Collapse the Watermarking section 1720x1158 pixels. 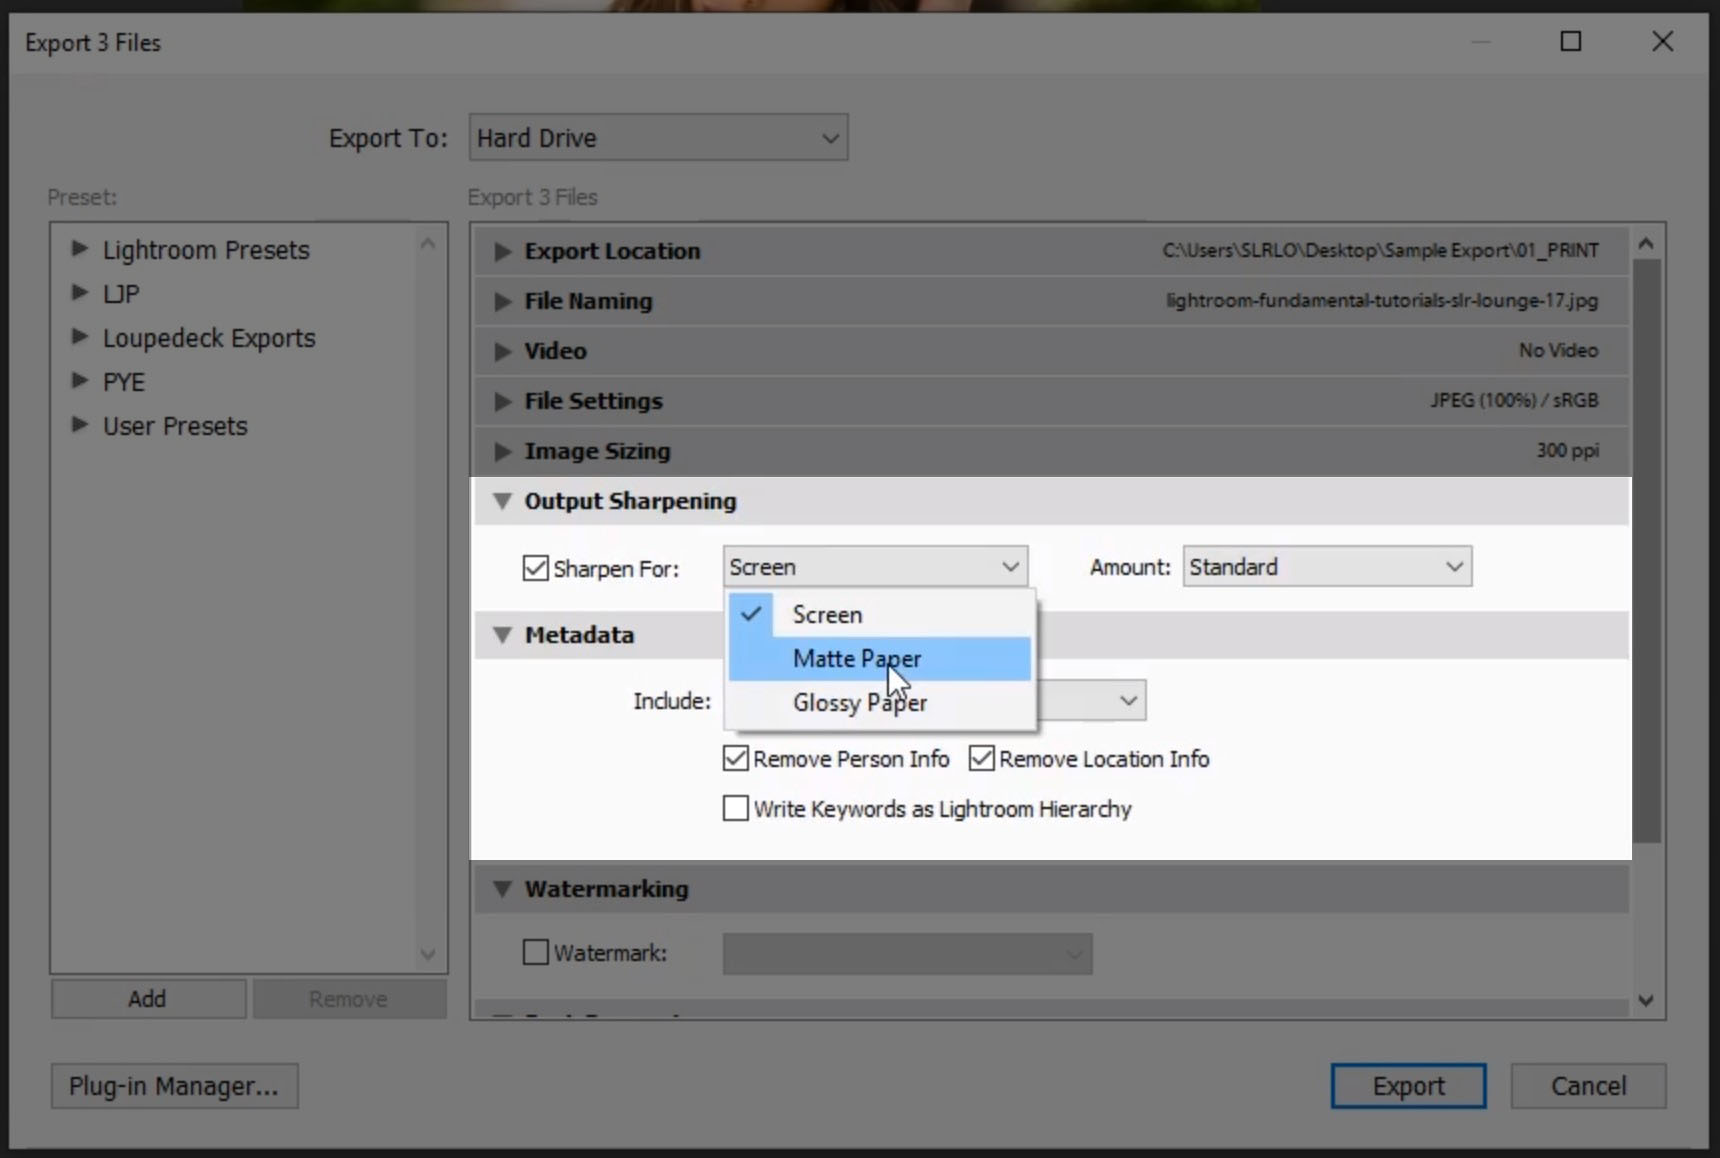pyautogui.click(x=503, y=888)
